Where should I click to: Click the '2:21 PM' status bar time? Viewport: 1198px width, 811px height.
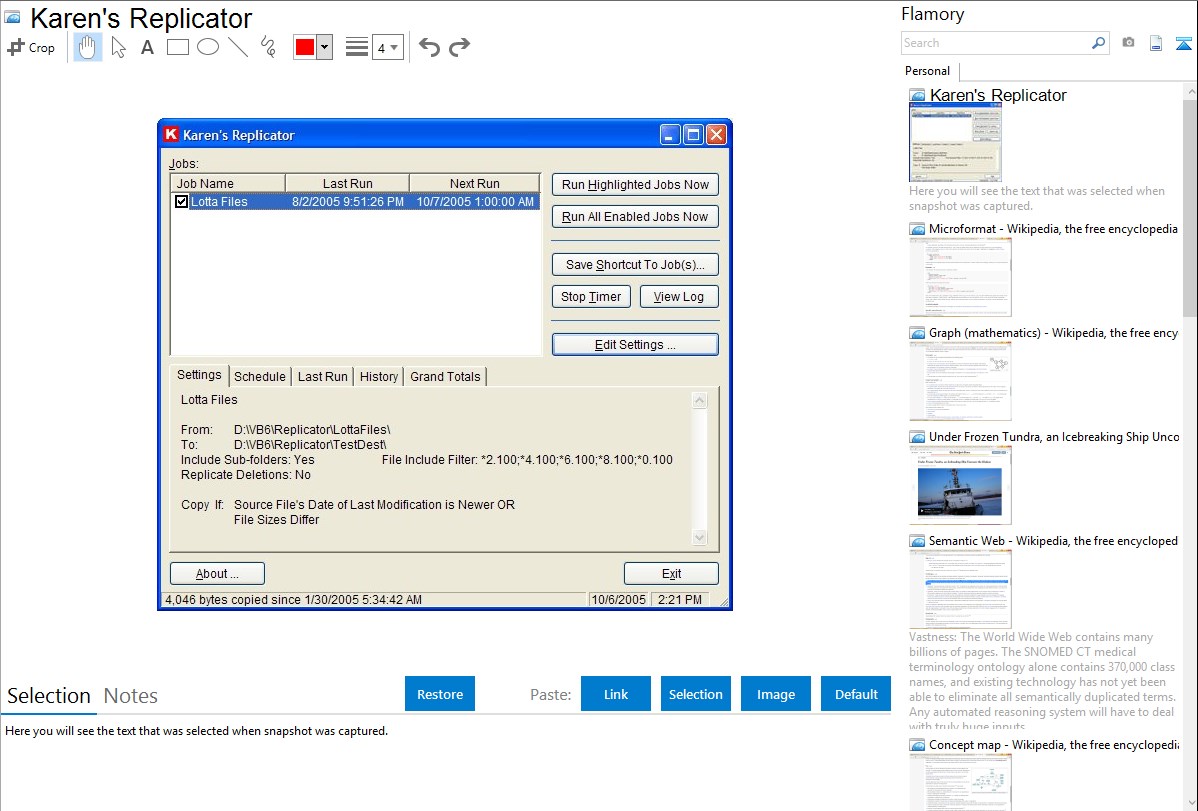coord(680,600)
